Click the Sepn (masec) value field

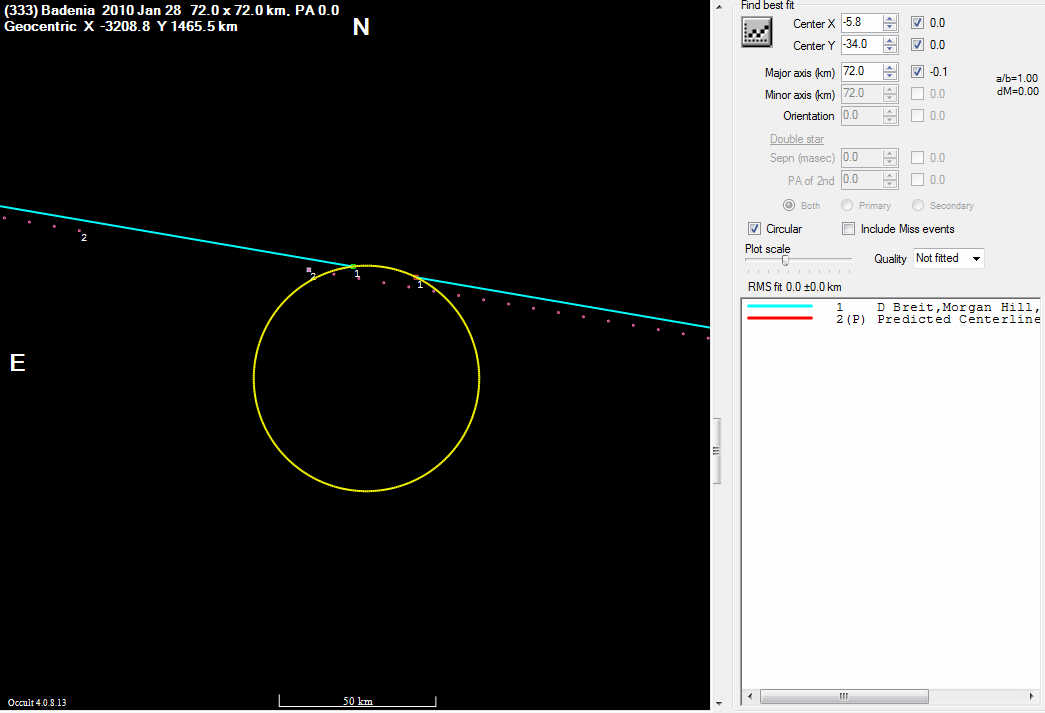point(862,157)
